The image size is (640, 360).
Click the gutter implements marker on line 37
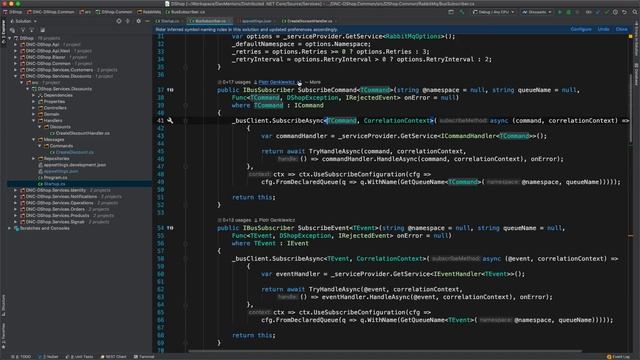[x=170, y=90]
